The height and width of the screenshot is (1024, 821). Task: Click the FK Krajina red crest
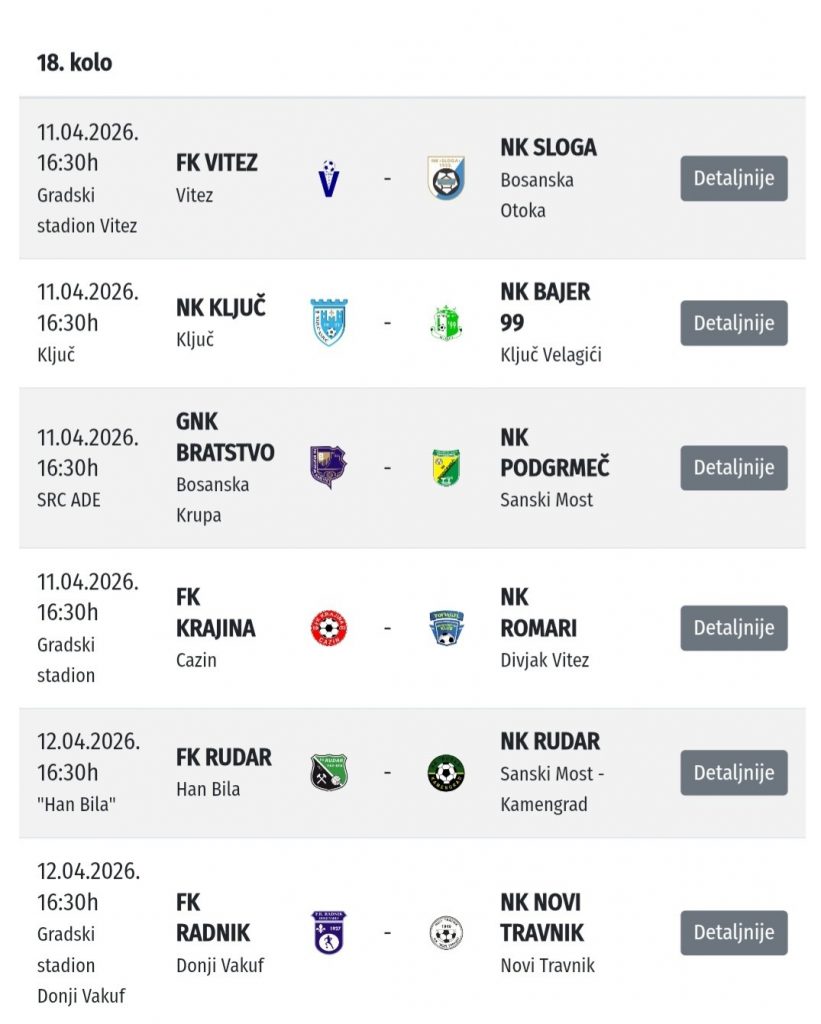(x=328, y=628)
